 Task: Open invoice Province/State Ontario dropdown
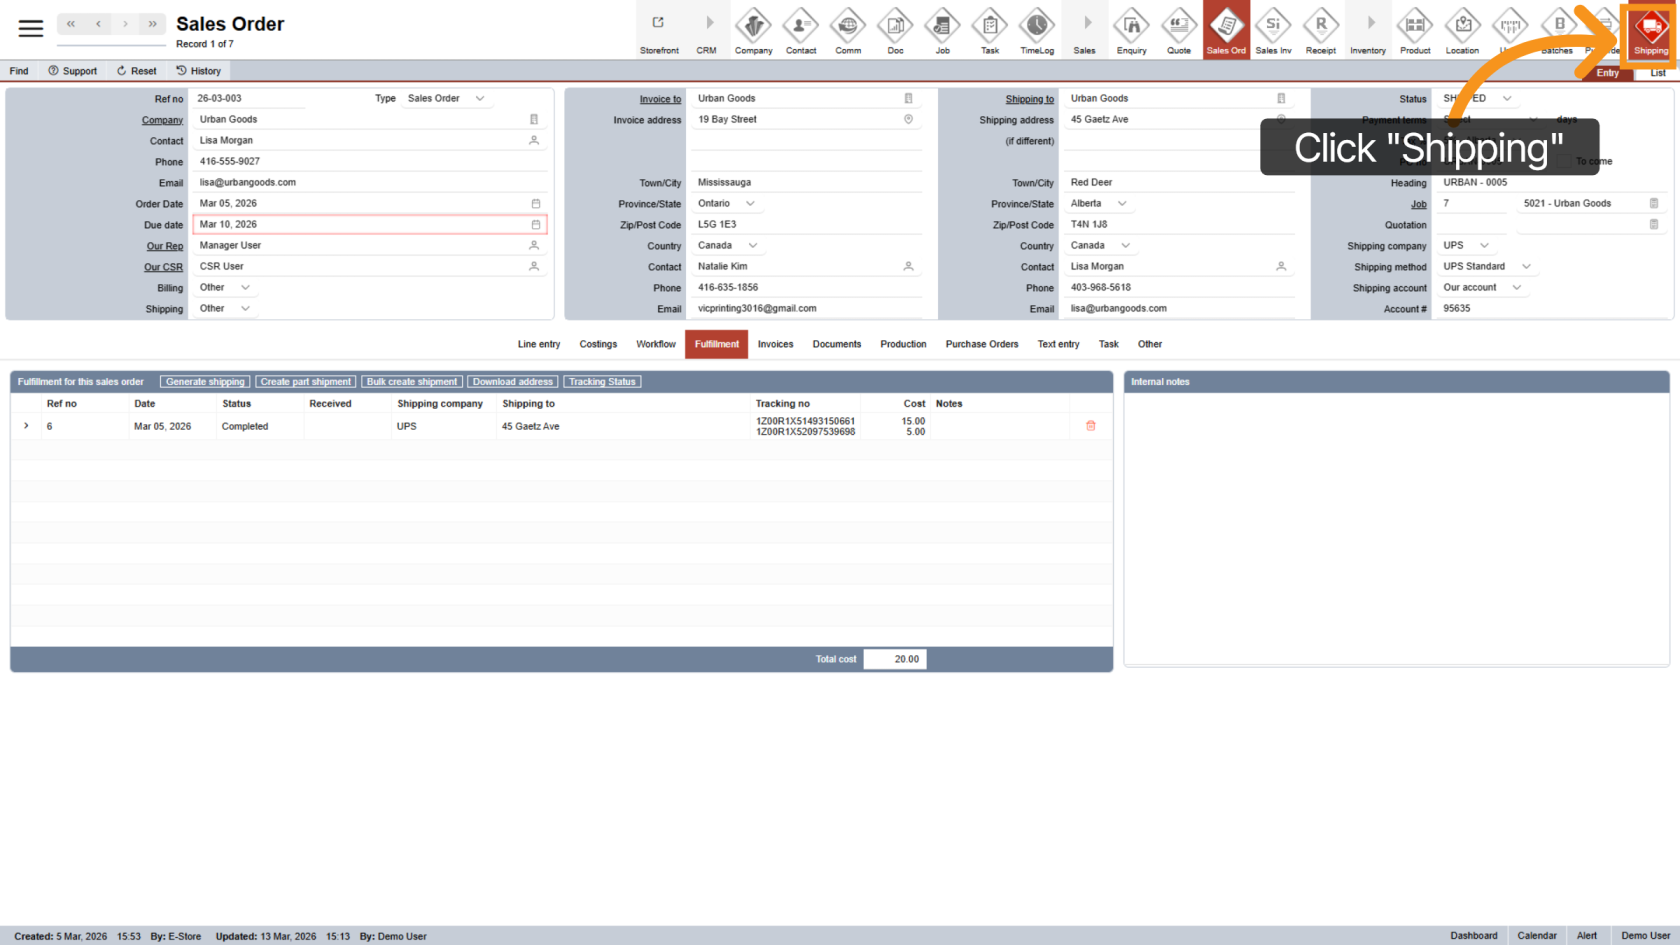point(750,204)
